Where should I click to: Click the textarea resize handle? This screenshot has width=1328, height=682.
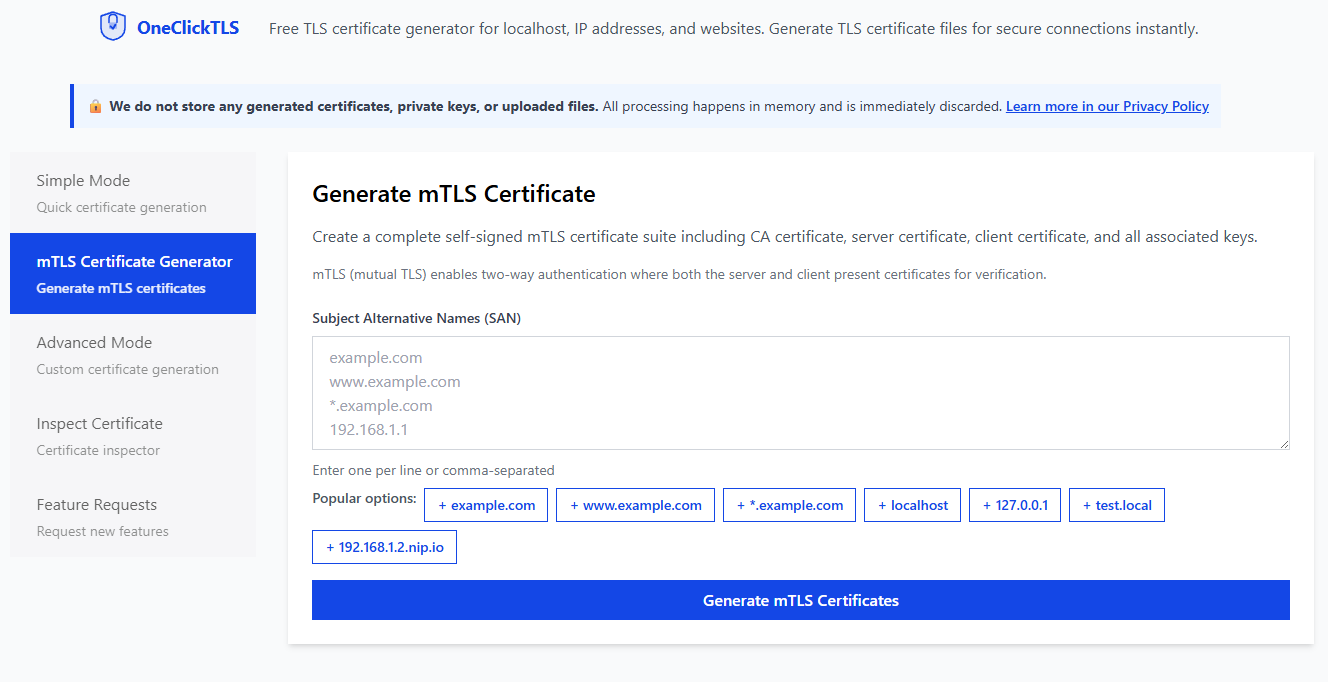(x=1286, y=445)
